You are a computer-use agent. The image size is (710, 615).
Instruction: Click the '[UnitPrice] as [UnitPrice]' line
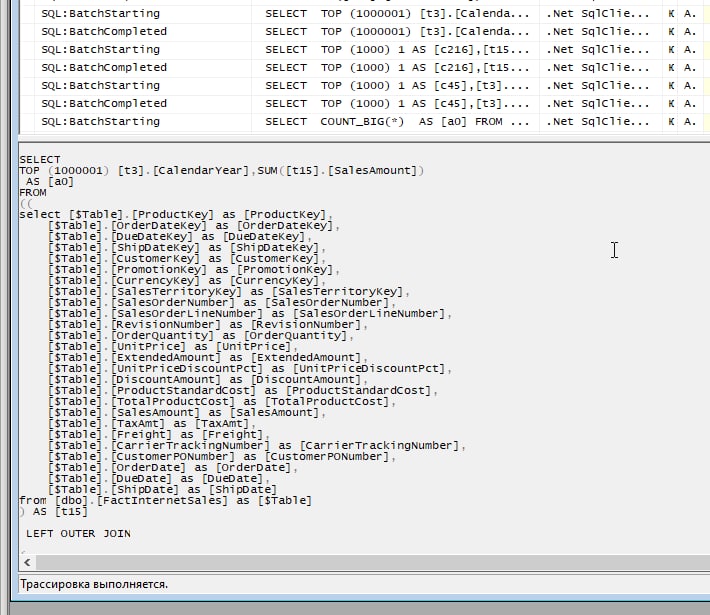pyautogui.click(x=173, y=346)
